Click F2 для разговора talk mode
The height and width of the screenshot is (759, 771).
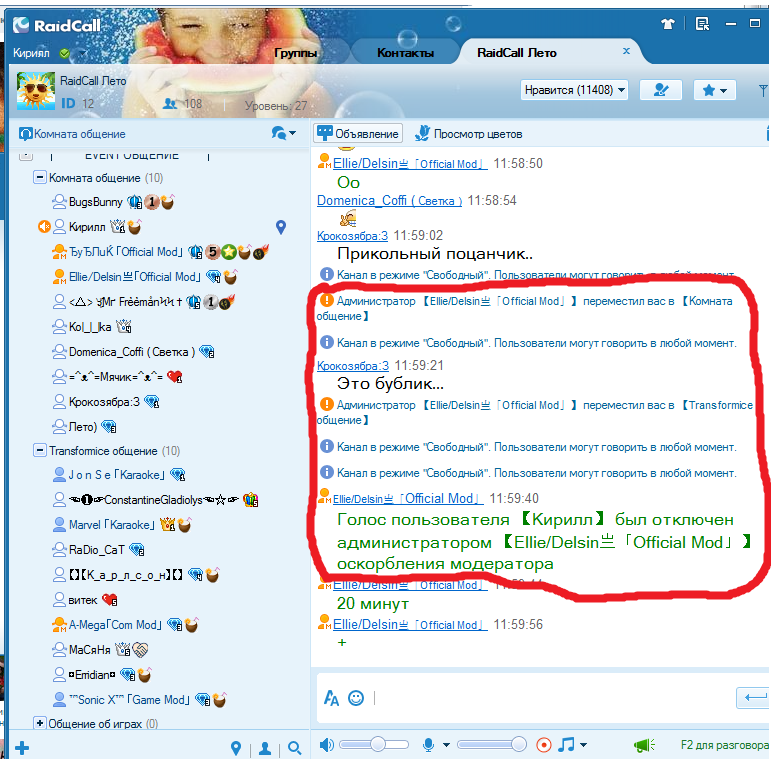724,745
